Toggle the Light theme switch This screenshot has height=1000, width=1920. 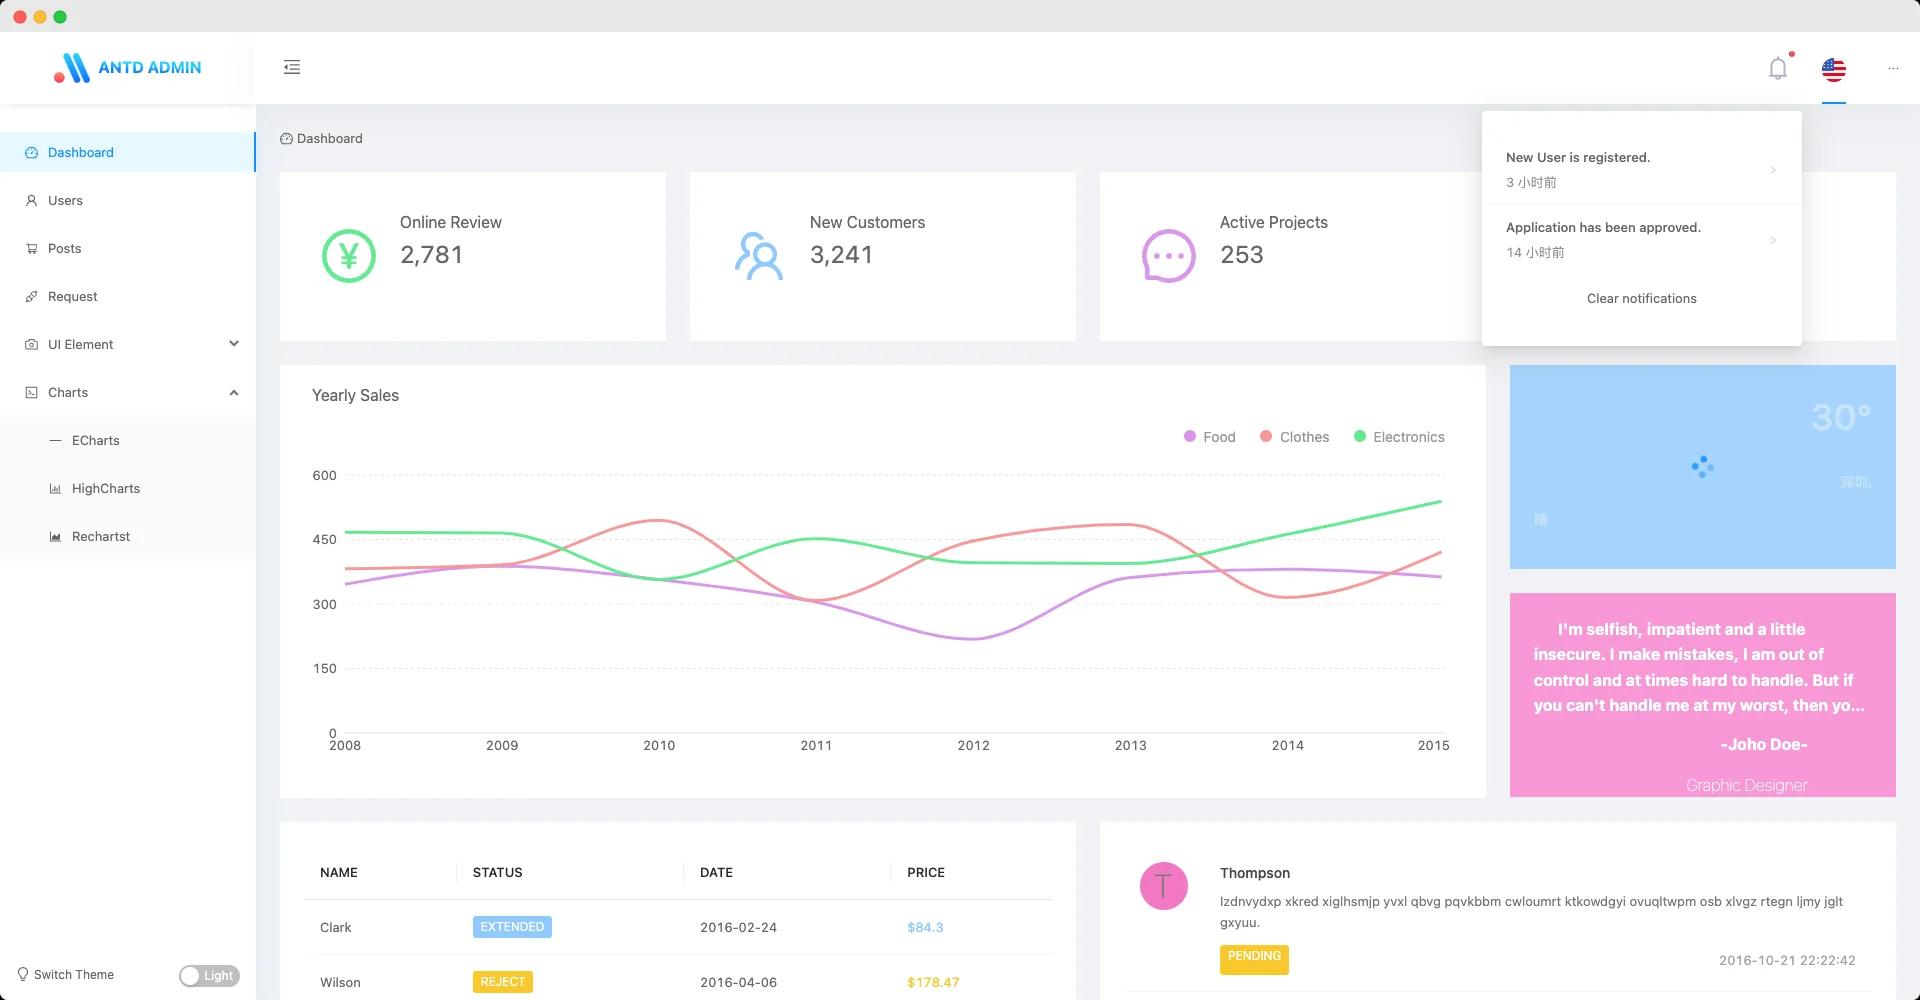pyautogui.click(x=209, y=975)
